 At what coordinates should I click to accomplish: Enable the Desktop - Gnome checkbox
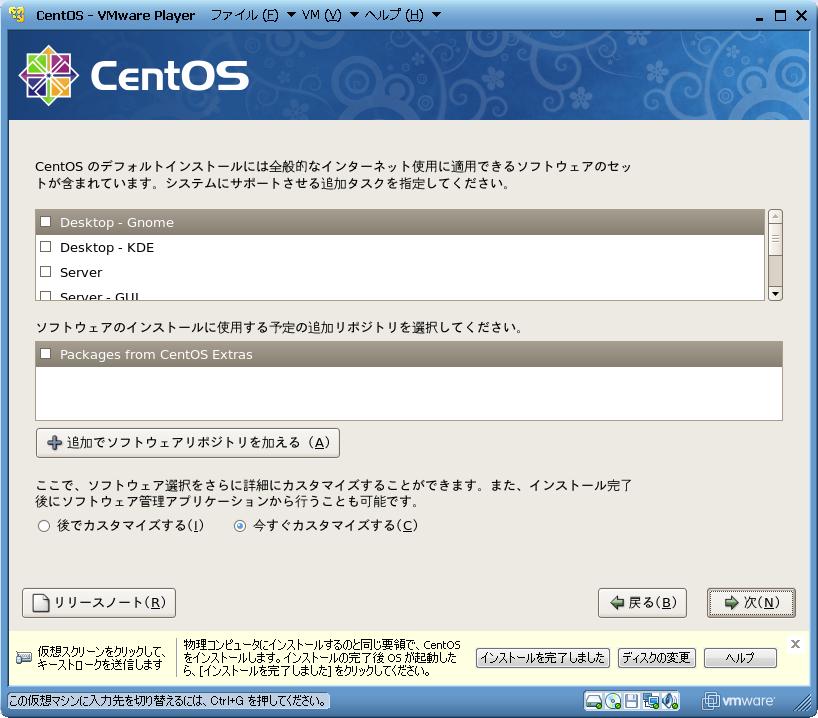pos(45,222)
